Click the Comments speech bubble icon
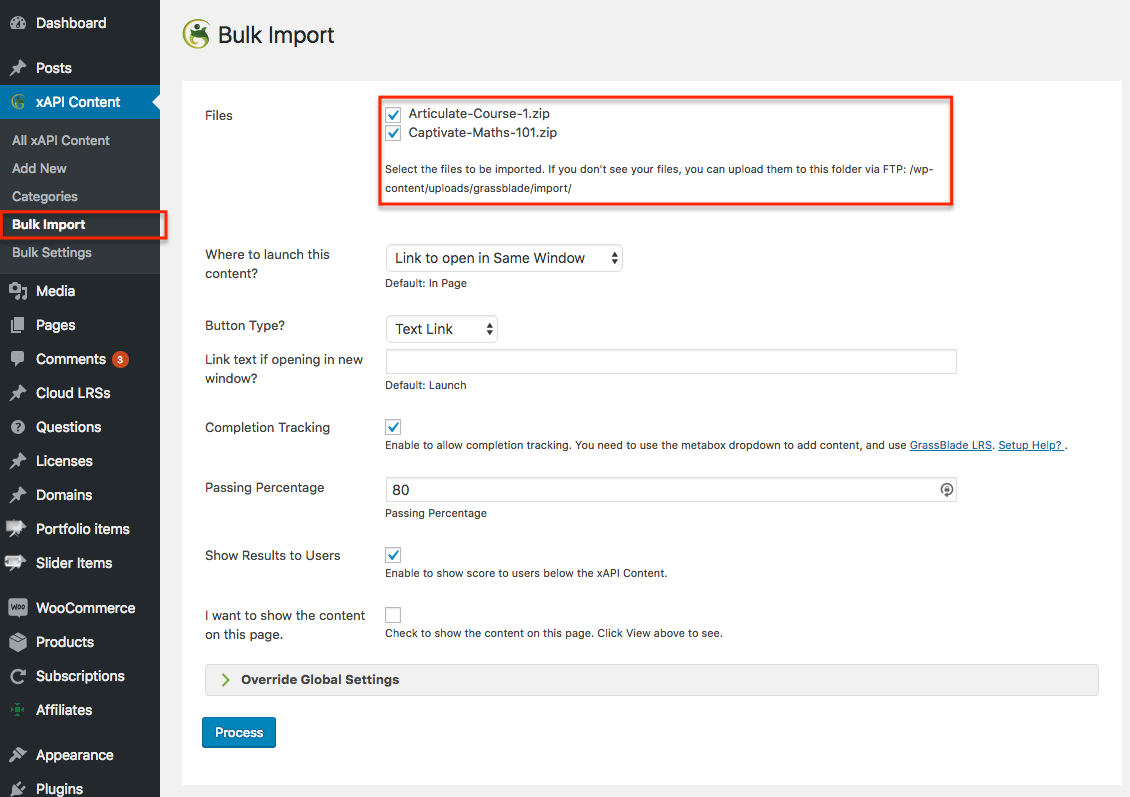 coord(17,359)
